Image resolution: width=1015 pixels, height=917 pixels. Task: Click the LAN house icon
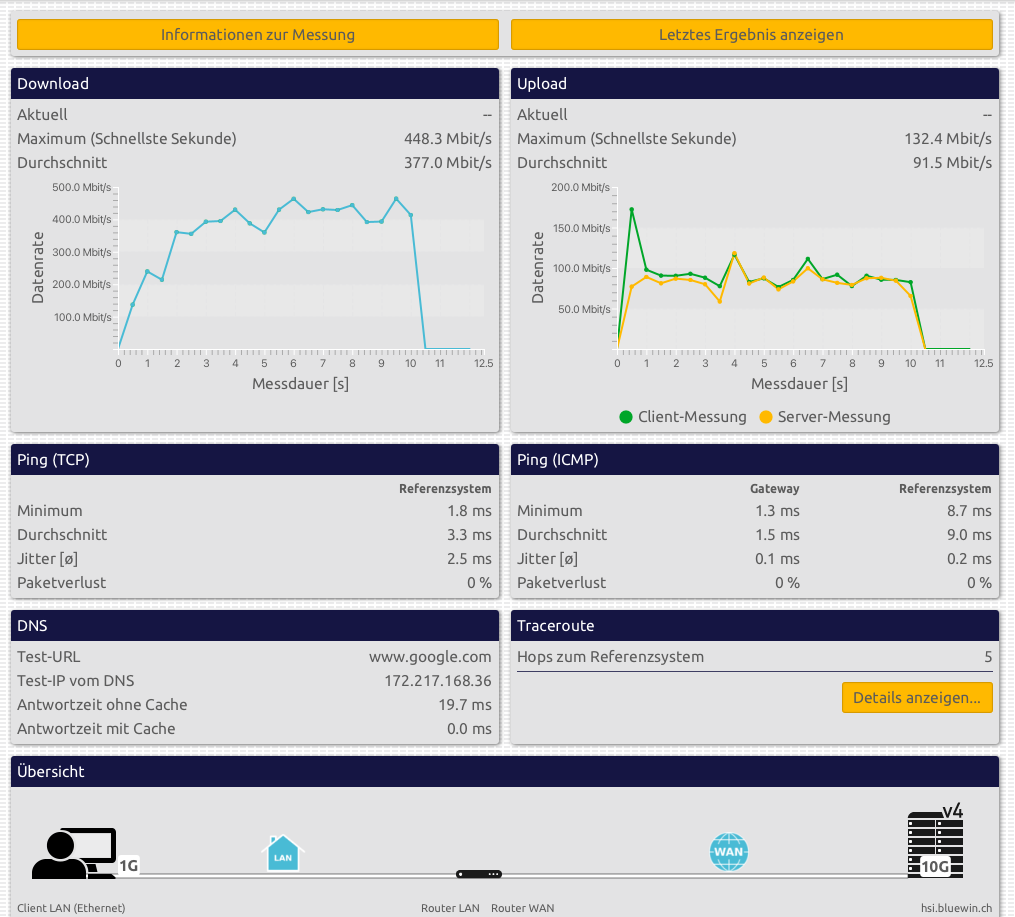tap(282, 853)
